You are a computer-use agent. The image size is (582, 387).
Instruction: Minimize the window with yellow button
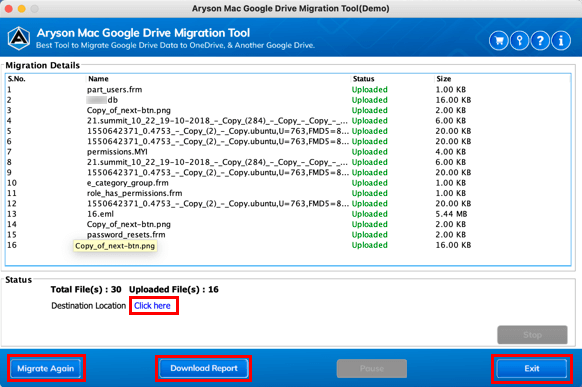click(x=22, y=9)
